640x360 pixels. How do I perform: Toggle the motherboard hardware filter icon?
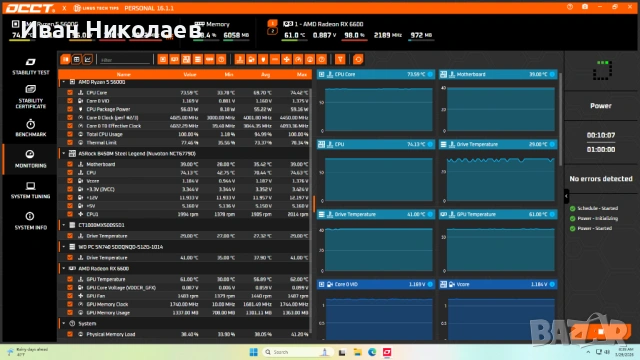[186, 60]
